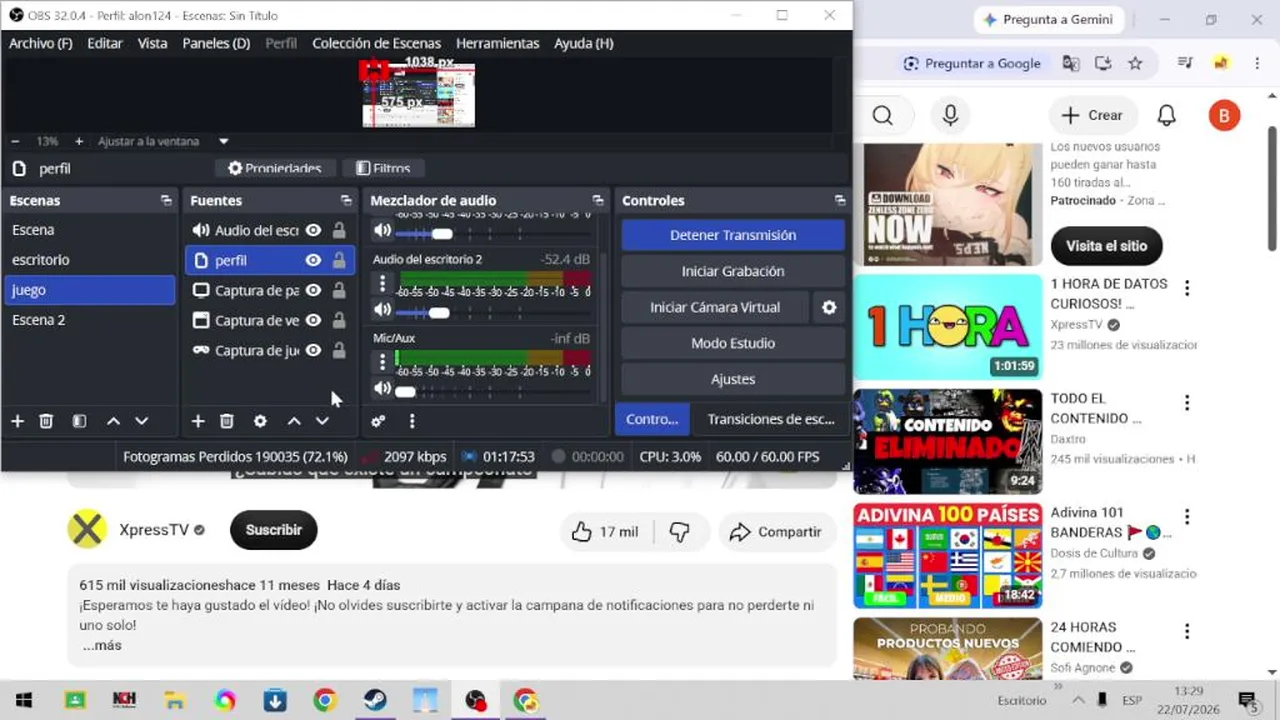Open audio mixer three-dot menu at bottom
This screenshot has width=1280, height=720.
[x=412, y=421]
